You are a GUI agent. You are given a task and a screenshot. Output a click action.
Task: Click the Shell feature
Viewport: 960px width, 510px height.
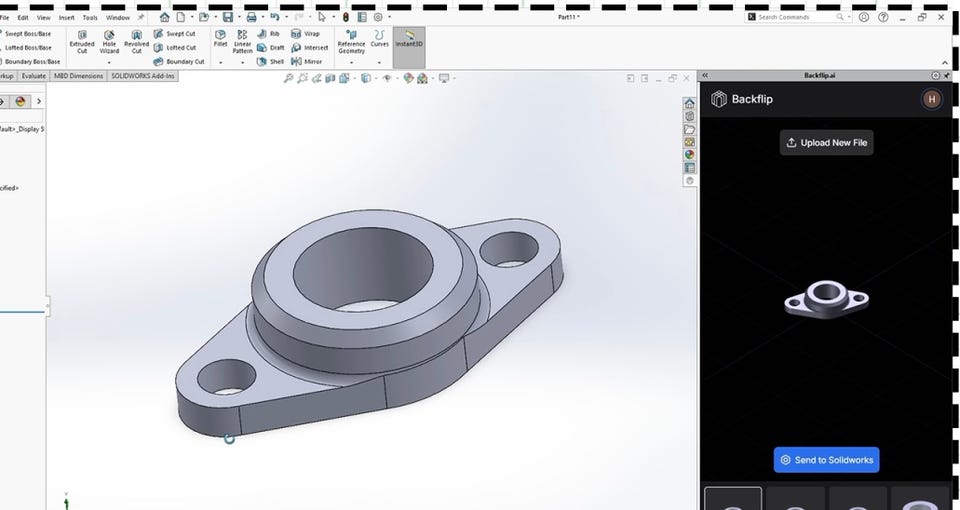[x=271, y=62]
